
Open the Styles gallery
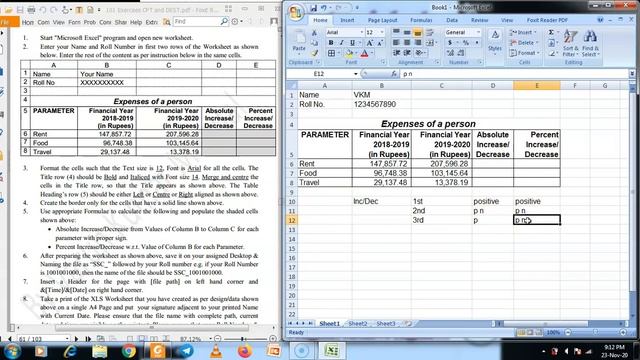495,41
